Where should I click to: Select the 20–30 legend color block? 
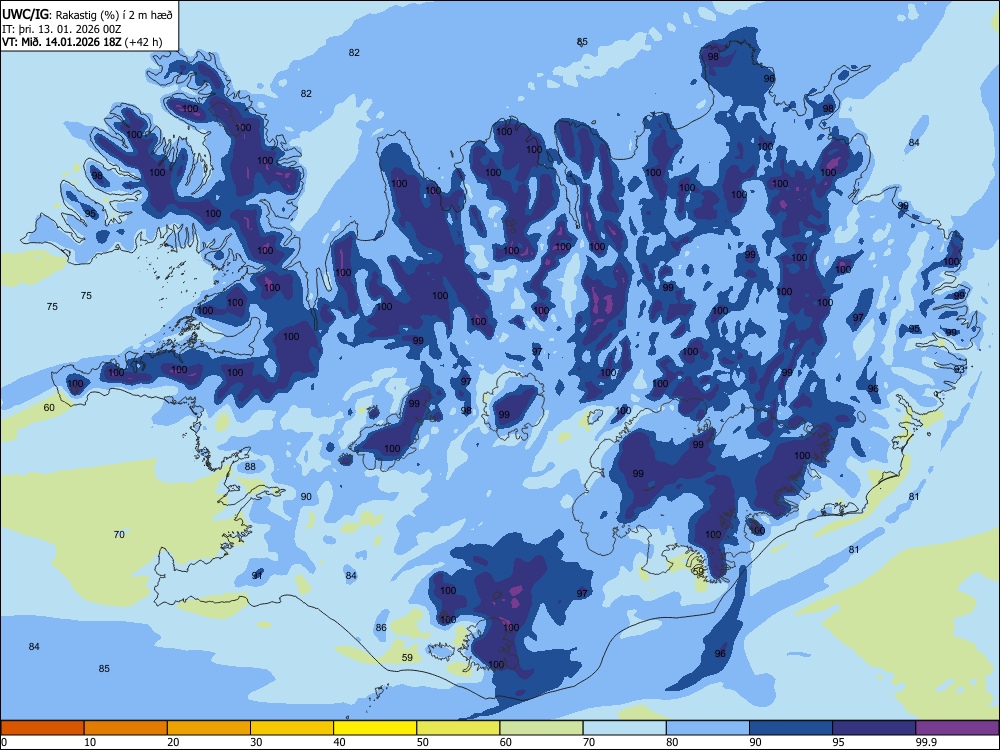click(209, 728)
